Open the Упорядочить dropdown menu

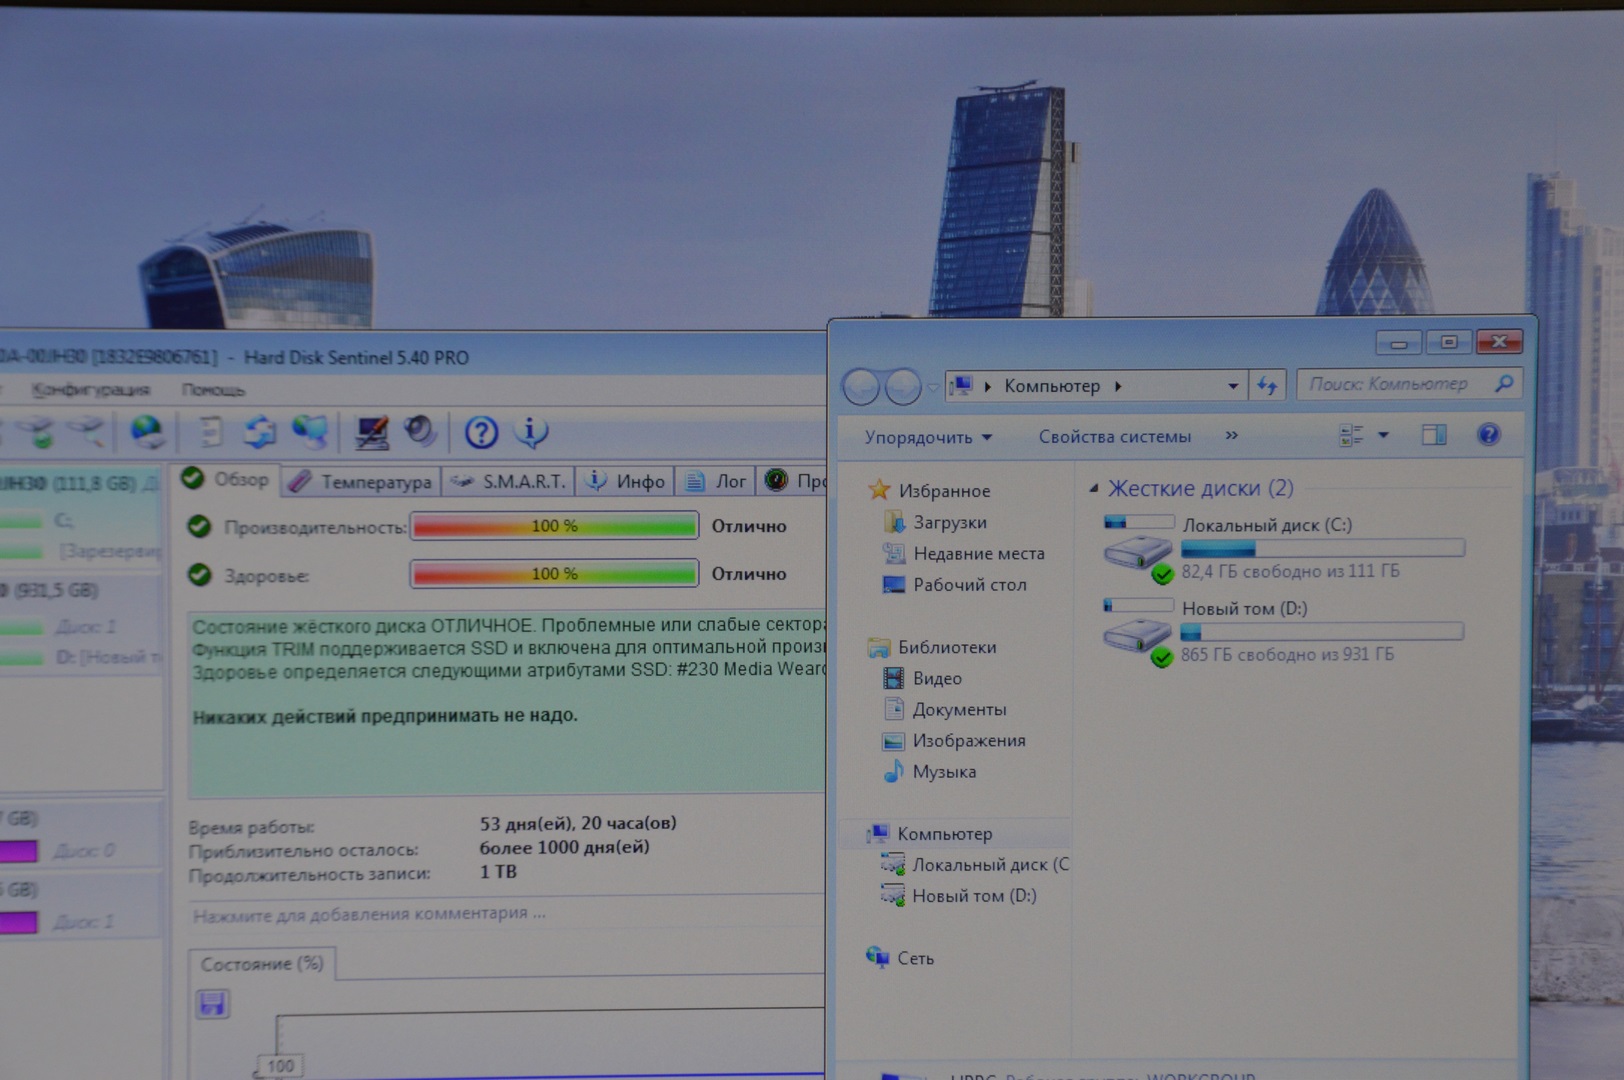coord(927,437)
